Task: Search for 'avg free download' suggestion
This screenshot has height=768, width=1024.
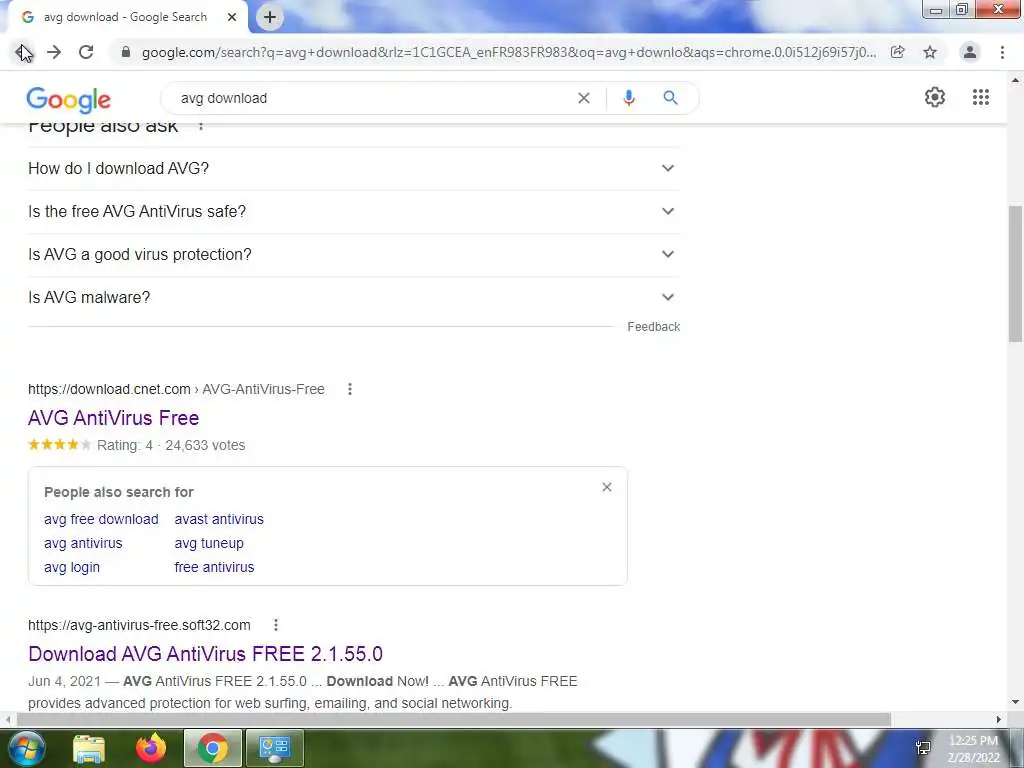Action: tap(101, 519)
